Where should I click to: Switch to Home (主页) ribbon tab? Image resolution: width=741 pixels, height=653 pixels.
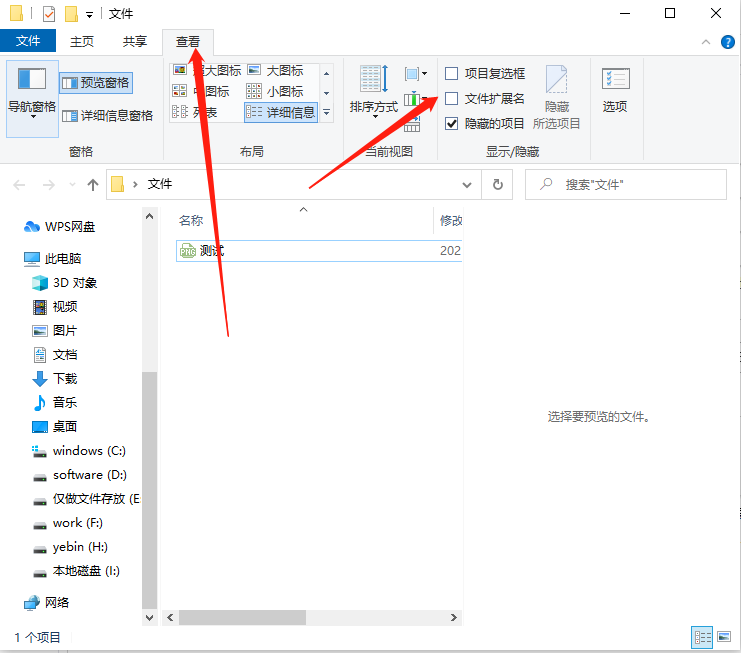pyautogui.click(x=82, y=42)
